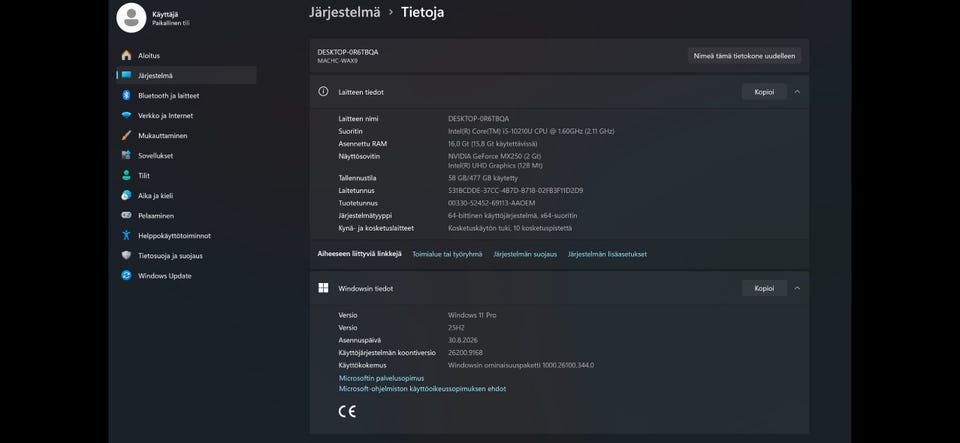Click the MACHC-WAX9 model text
Image resolution: width=960 pixels, height=443 pixels.
[x=337, y=61]
